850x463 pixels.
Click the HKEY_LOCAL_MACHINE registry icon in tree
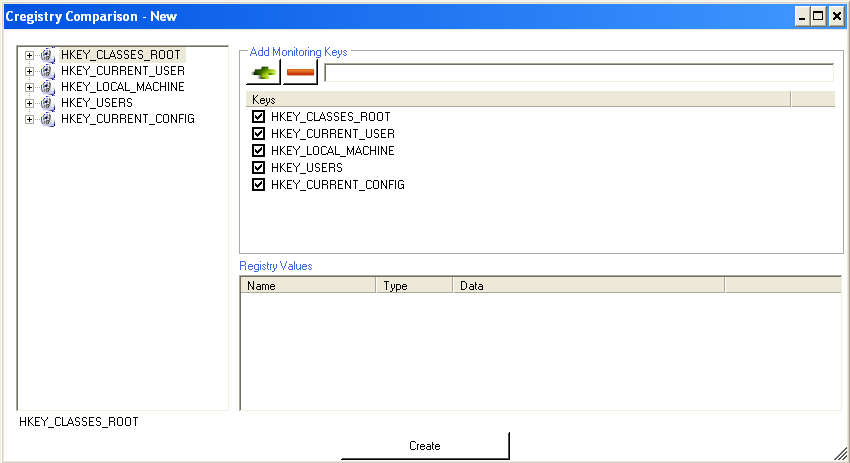tap(47, 87)
